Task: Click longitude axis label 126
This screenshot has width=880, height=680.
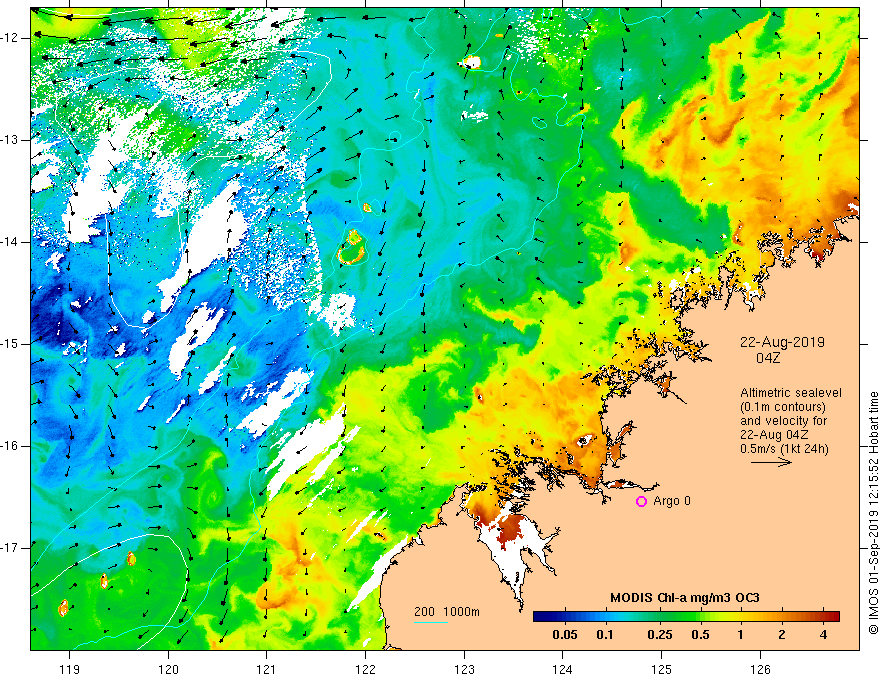Action: tap(760, 669)
